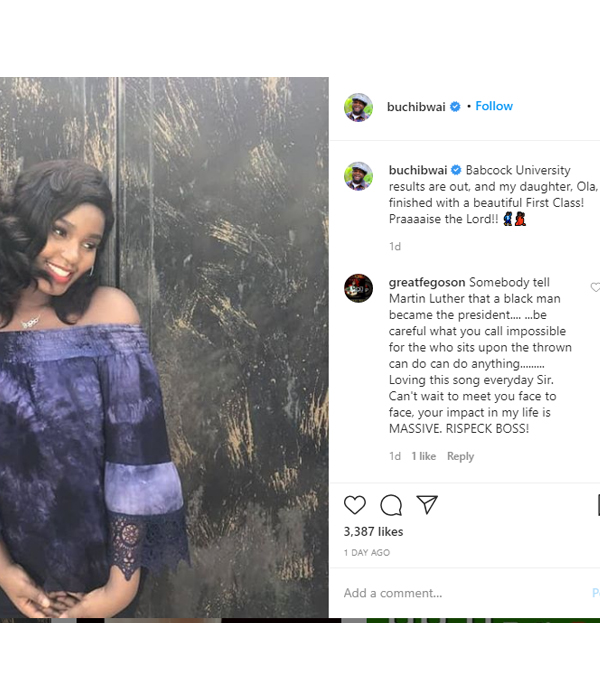The width and height of the screenshot is (600, 700).
Task: Like greatfegoson's comment heart
Action: coord(596,288)
